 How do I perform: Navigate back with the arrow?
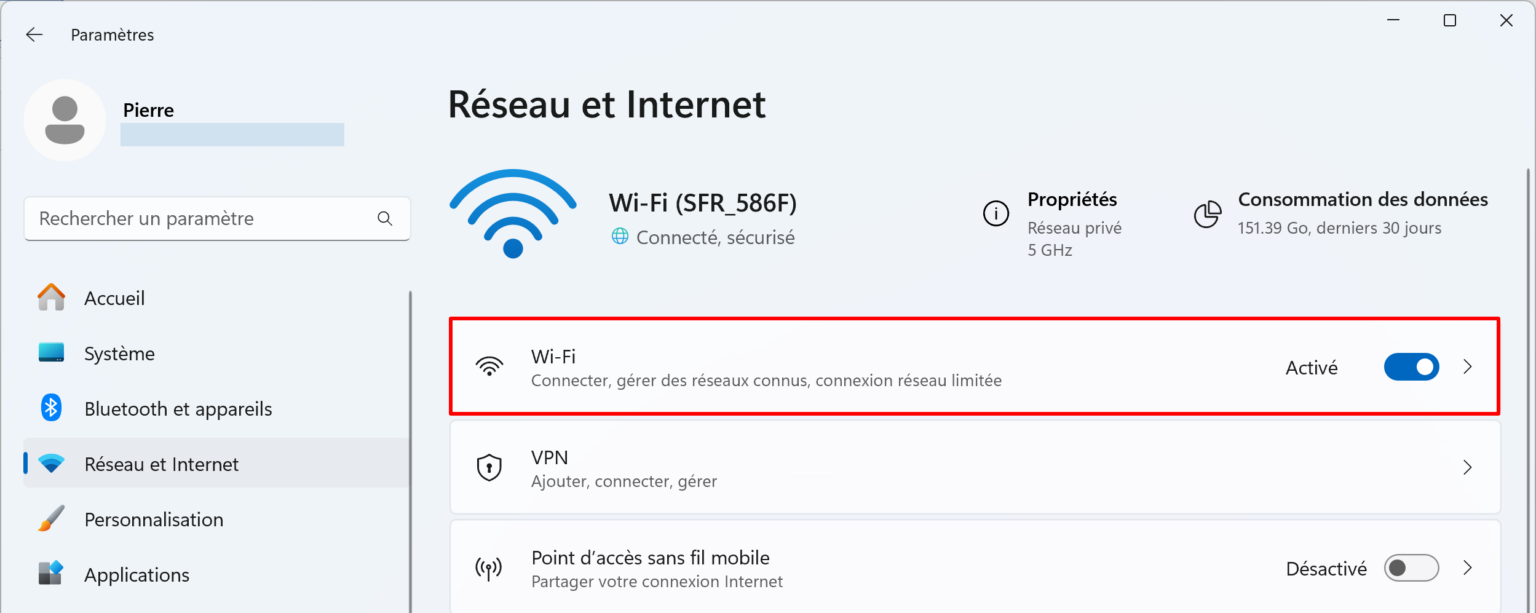coord(33,33)
